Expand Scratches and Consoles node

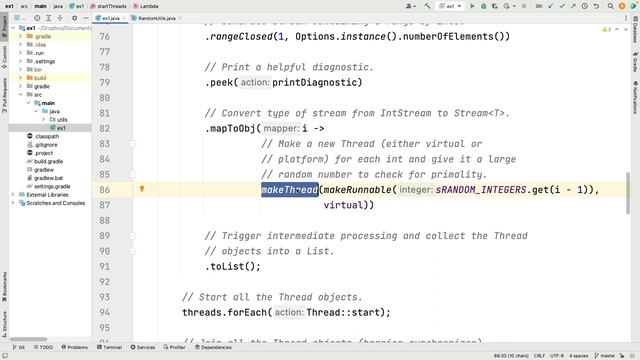(13, 203)
